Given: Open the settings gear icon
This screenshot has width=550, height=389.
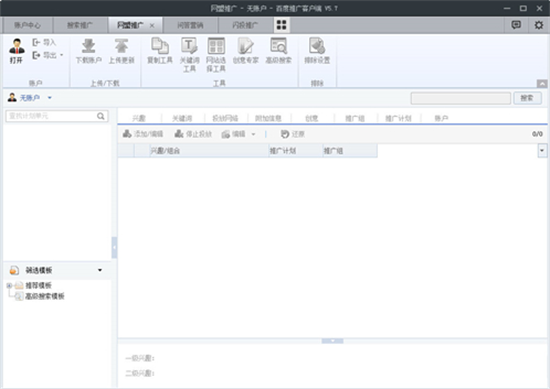Looking at the screenshot, I should [539, 25].
